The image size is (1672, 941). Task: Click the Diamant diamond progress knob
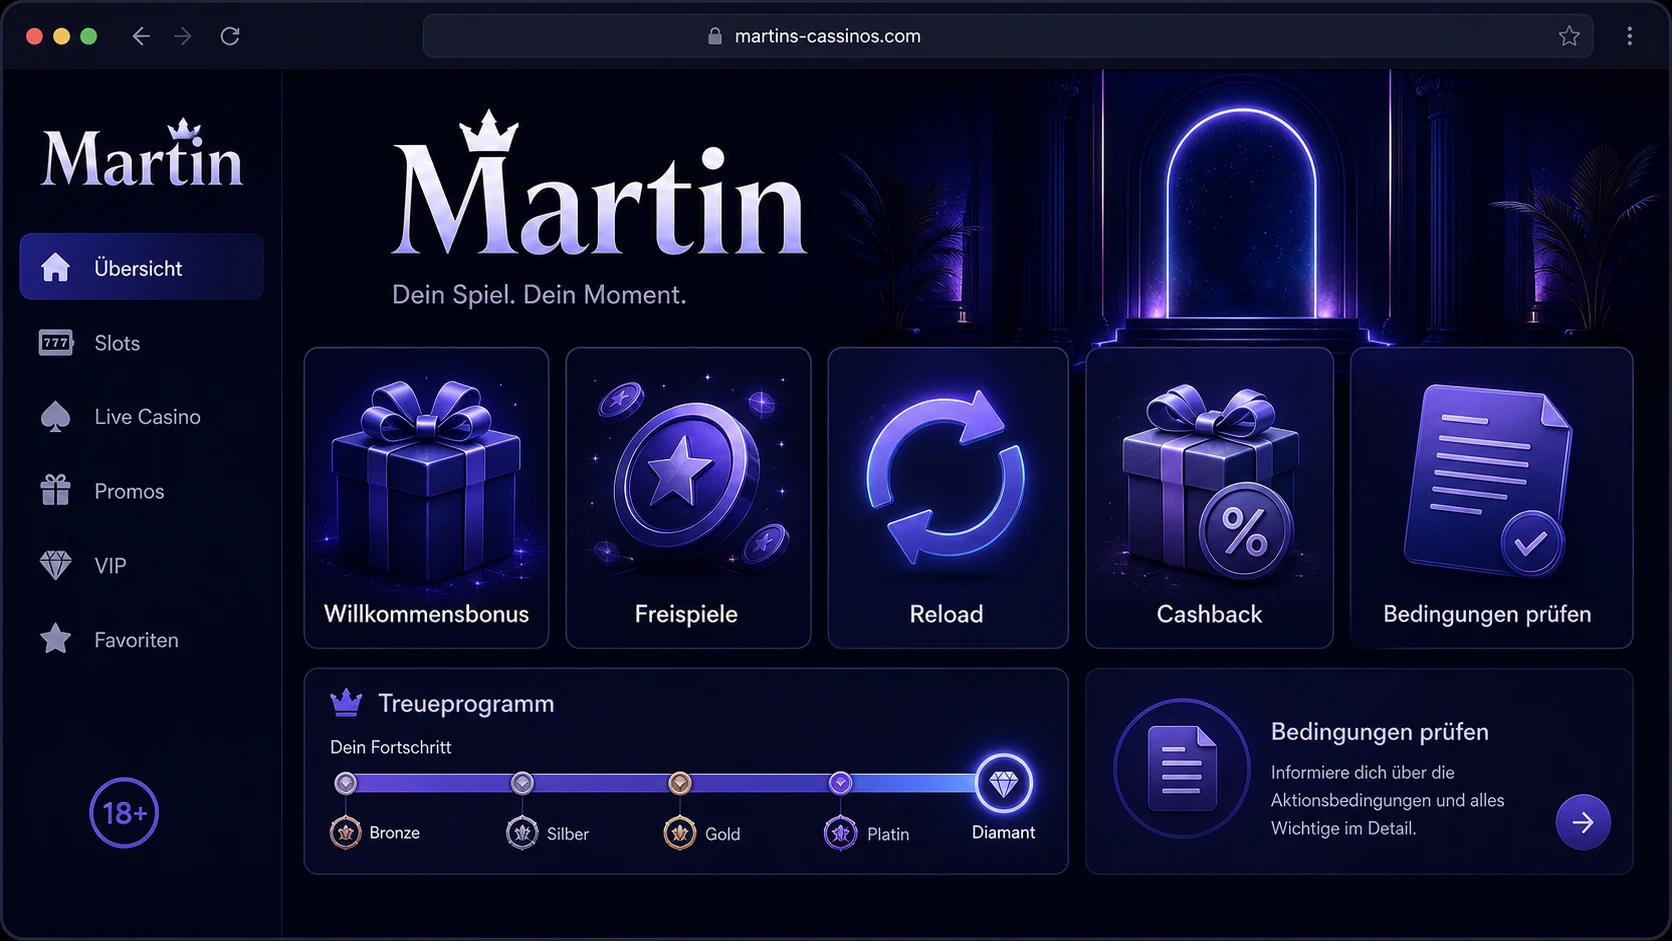coord(1003,783)
